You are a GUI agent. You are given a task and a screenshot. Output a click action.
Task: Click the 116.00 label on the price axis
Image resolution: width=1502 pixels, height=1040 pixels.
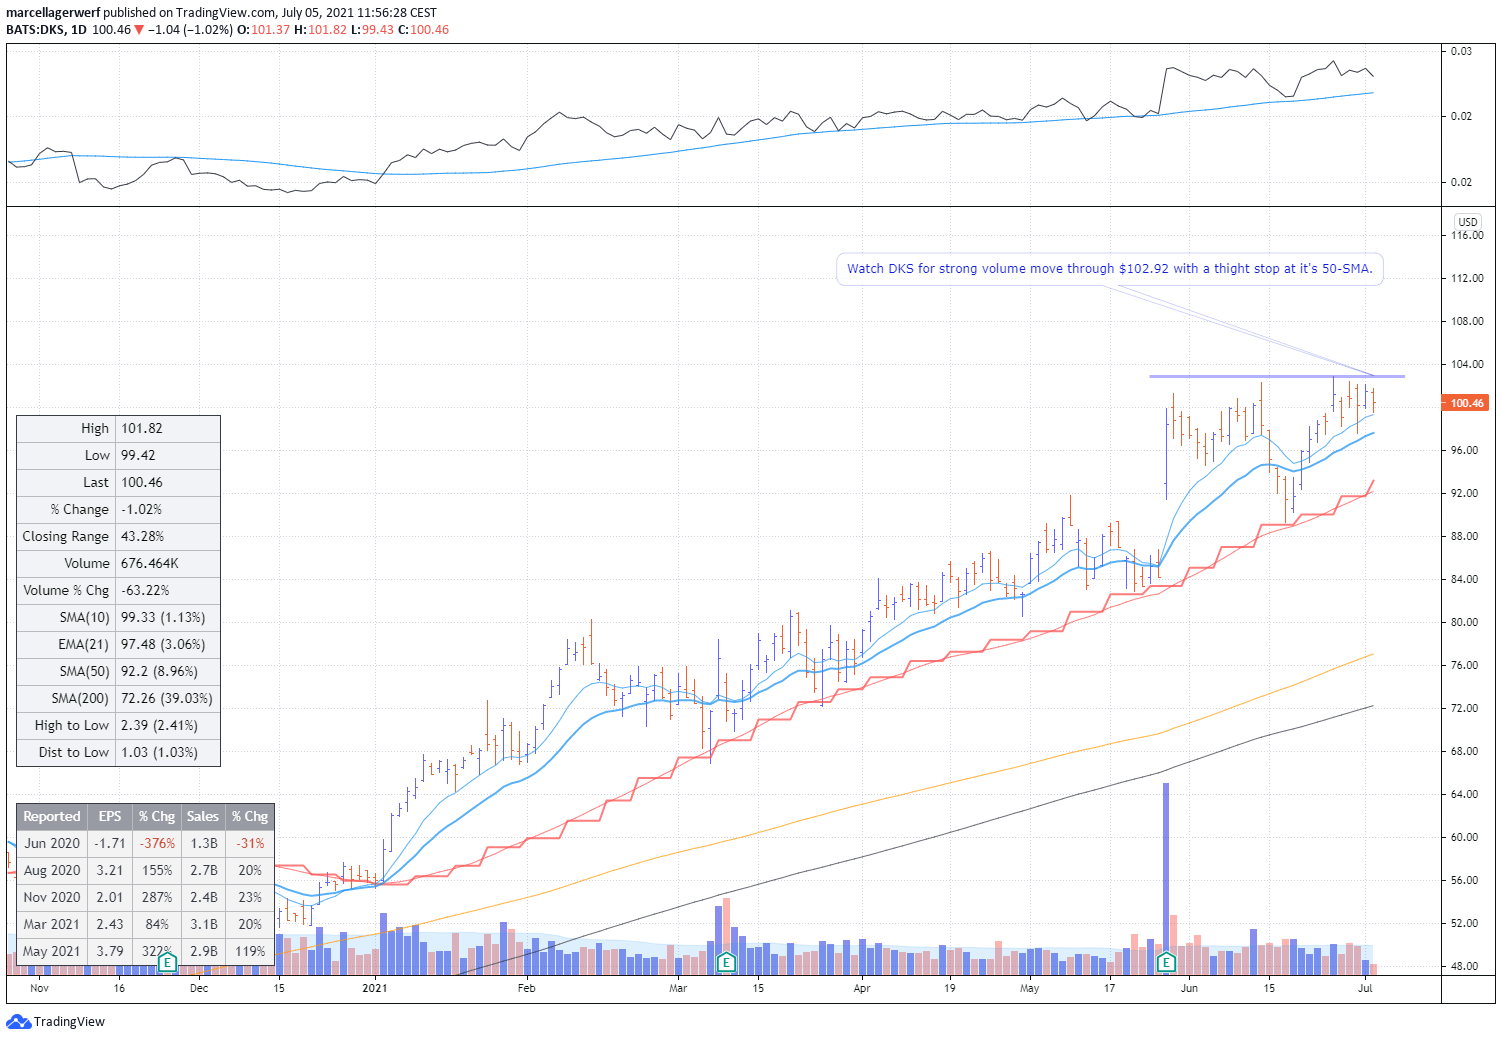(x=1468, y=236)
